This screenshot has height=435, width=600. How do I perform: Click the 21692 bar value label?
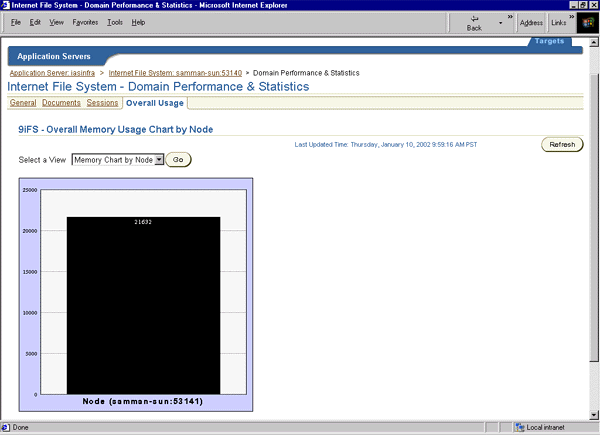[x=143, y=222]
